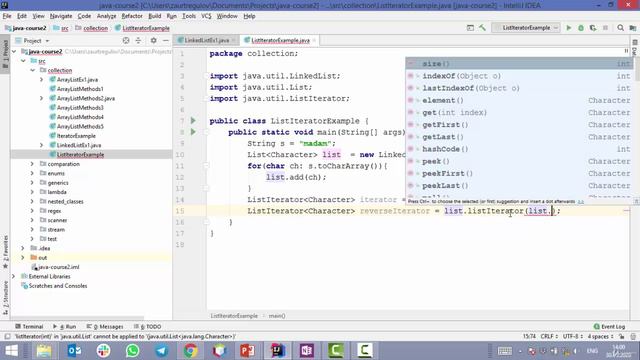Locate opened file in Project panel

(x=126, y=40)
